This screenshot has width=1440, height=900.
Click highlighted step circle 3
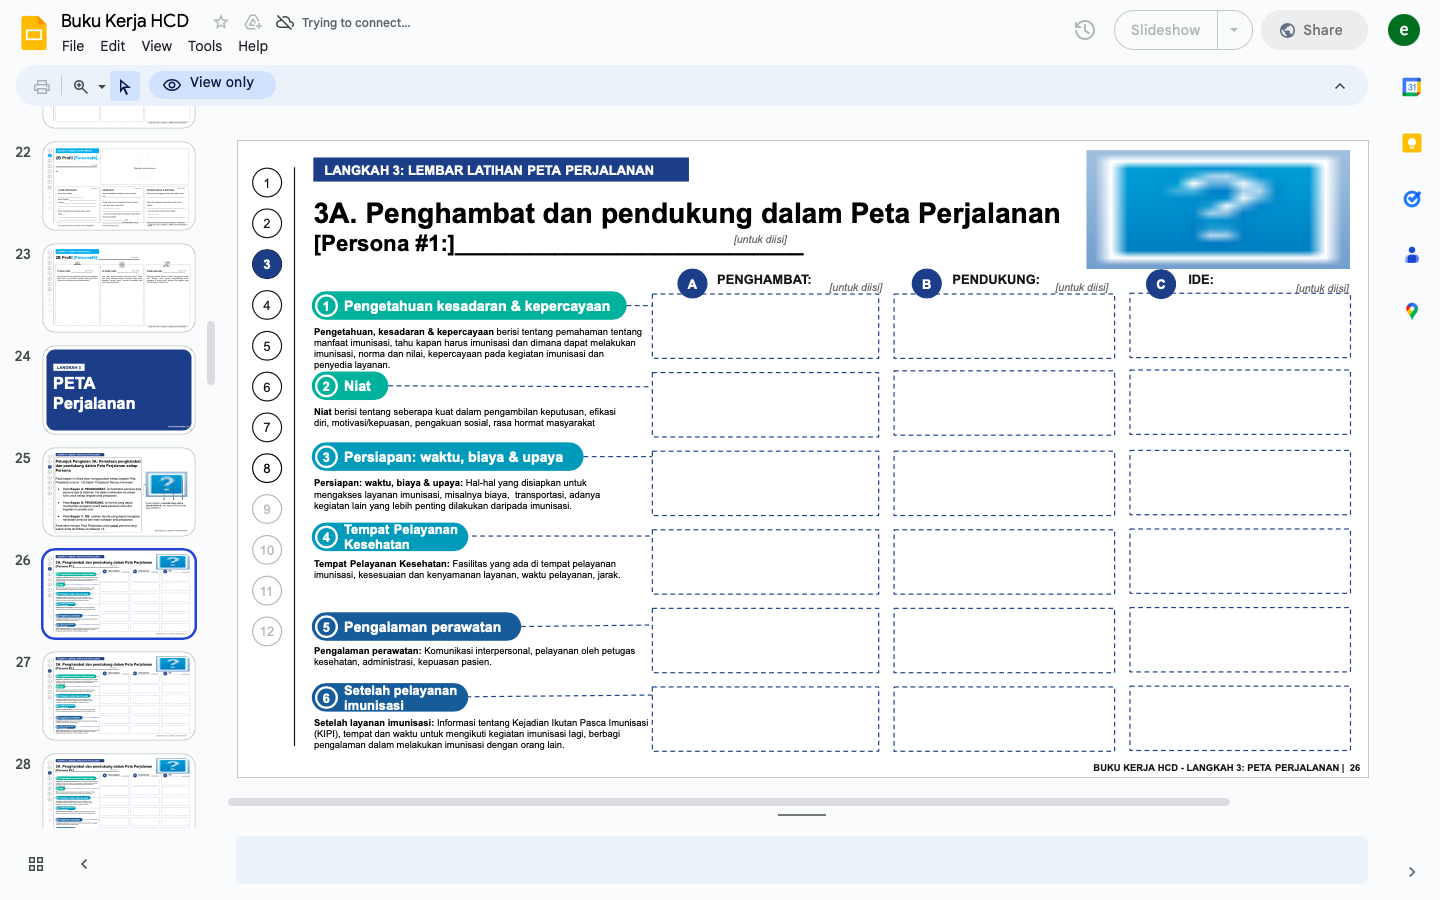click(x=267, y=264)
